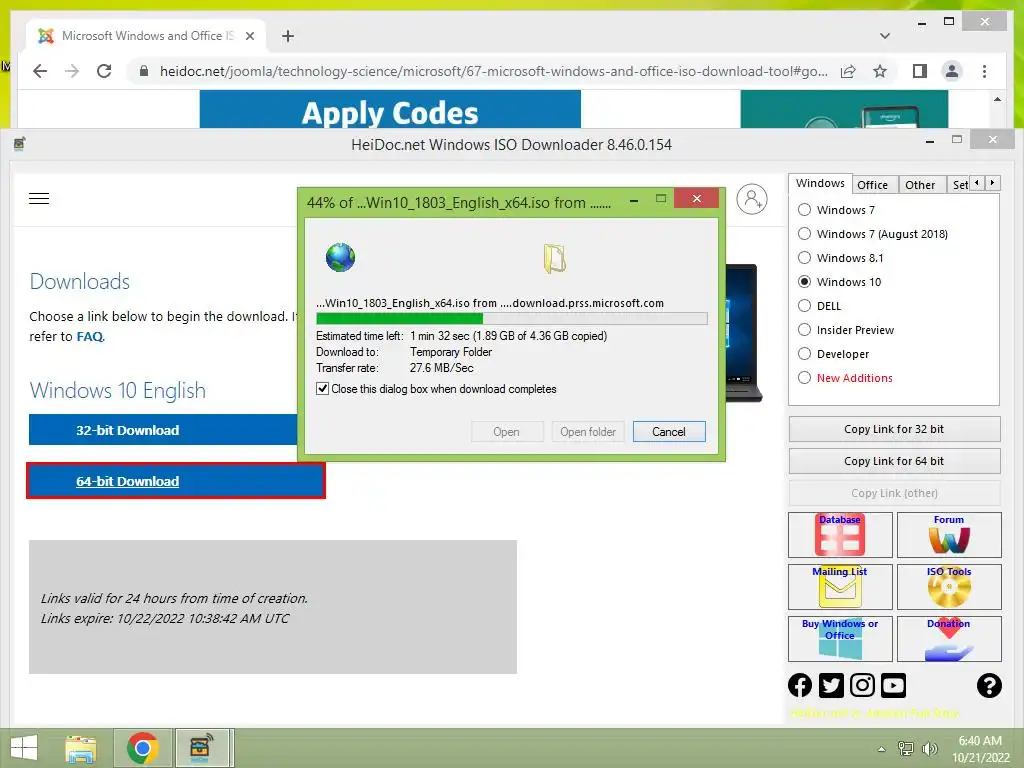Toggle Chrome's side panel icon
The height and width of the screenshot is (768, 1024).
coord(920,71)
